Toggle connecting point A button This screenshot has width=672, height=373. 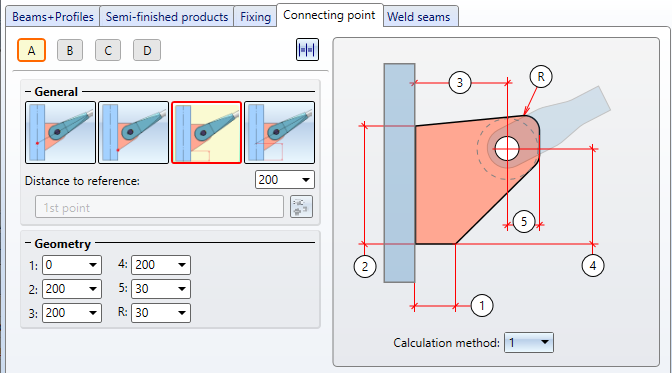point(31,50)
